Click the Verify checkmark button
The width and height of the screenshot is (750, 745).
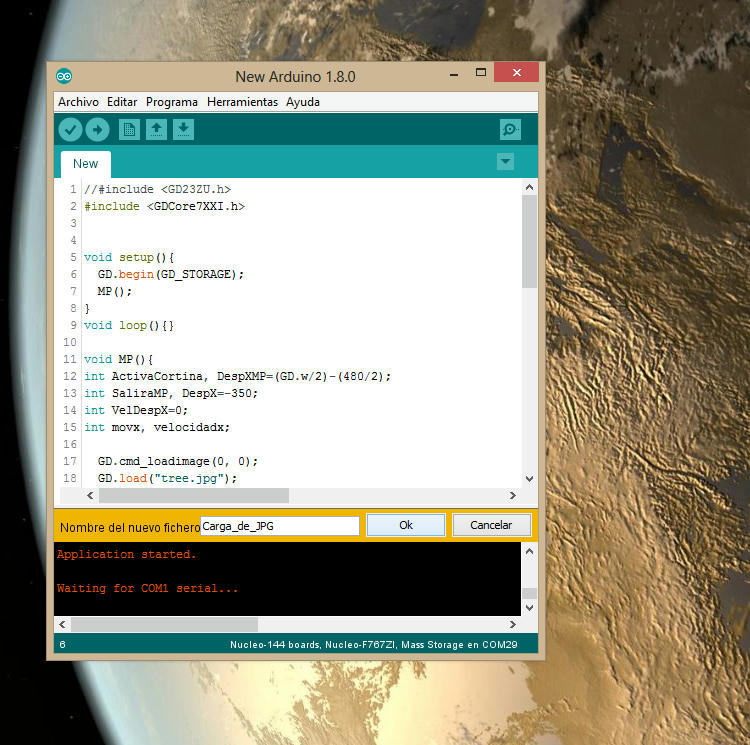70,130
